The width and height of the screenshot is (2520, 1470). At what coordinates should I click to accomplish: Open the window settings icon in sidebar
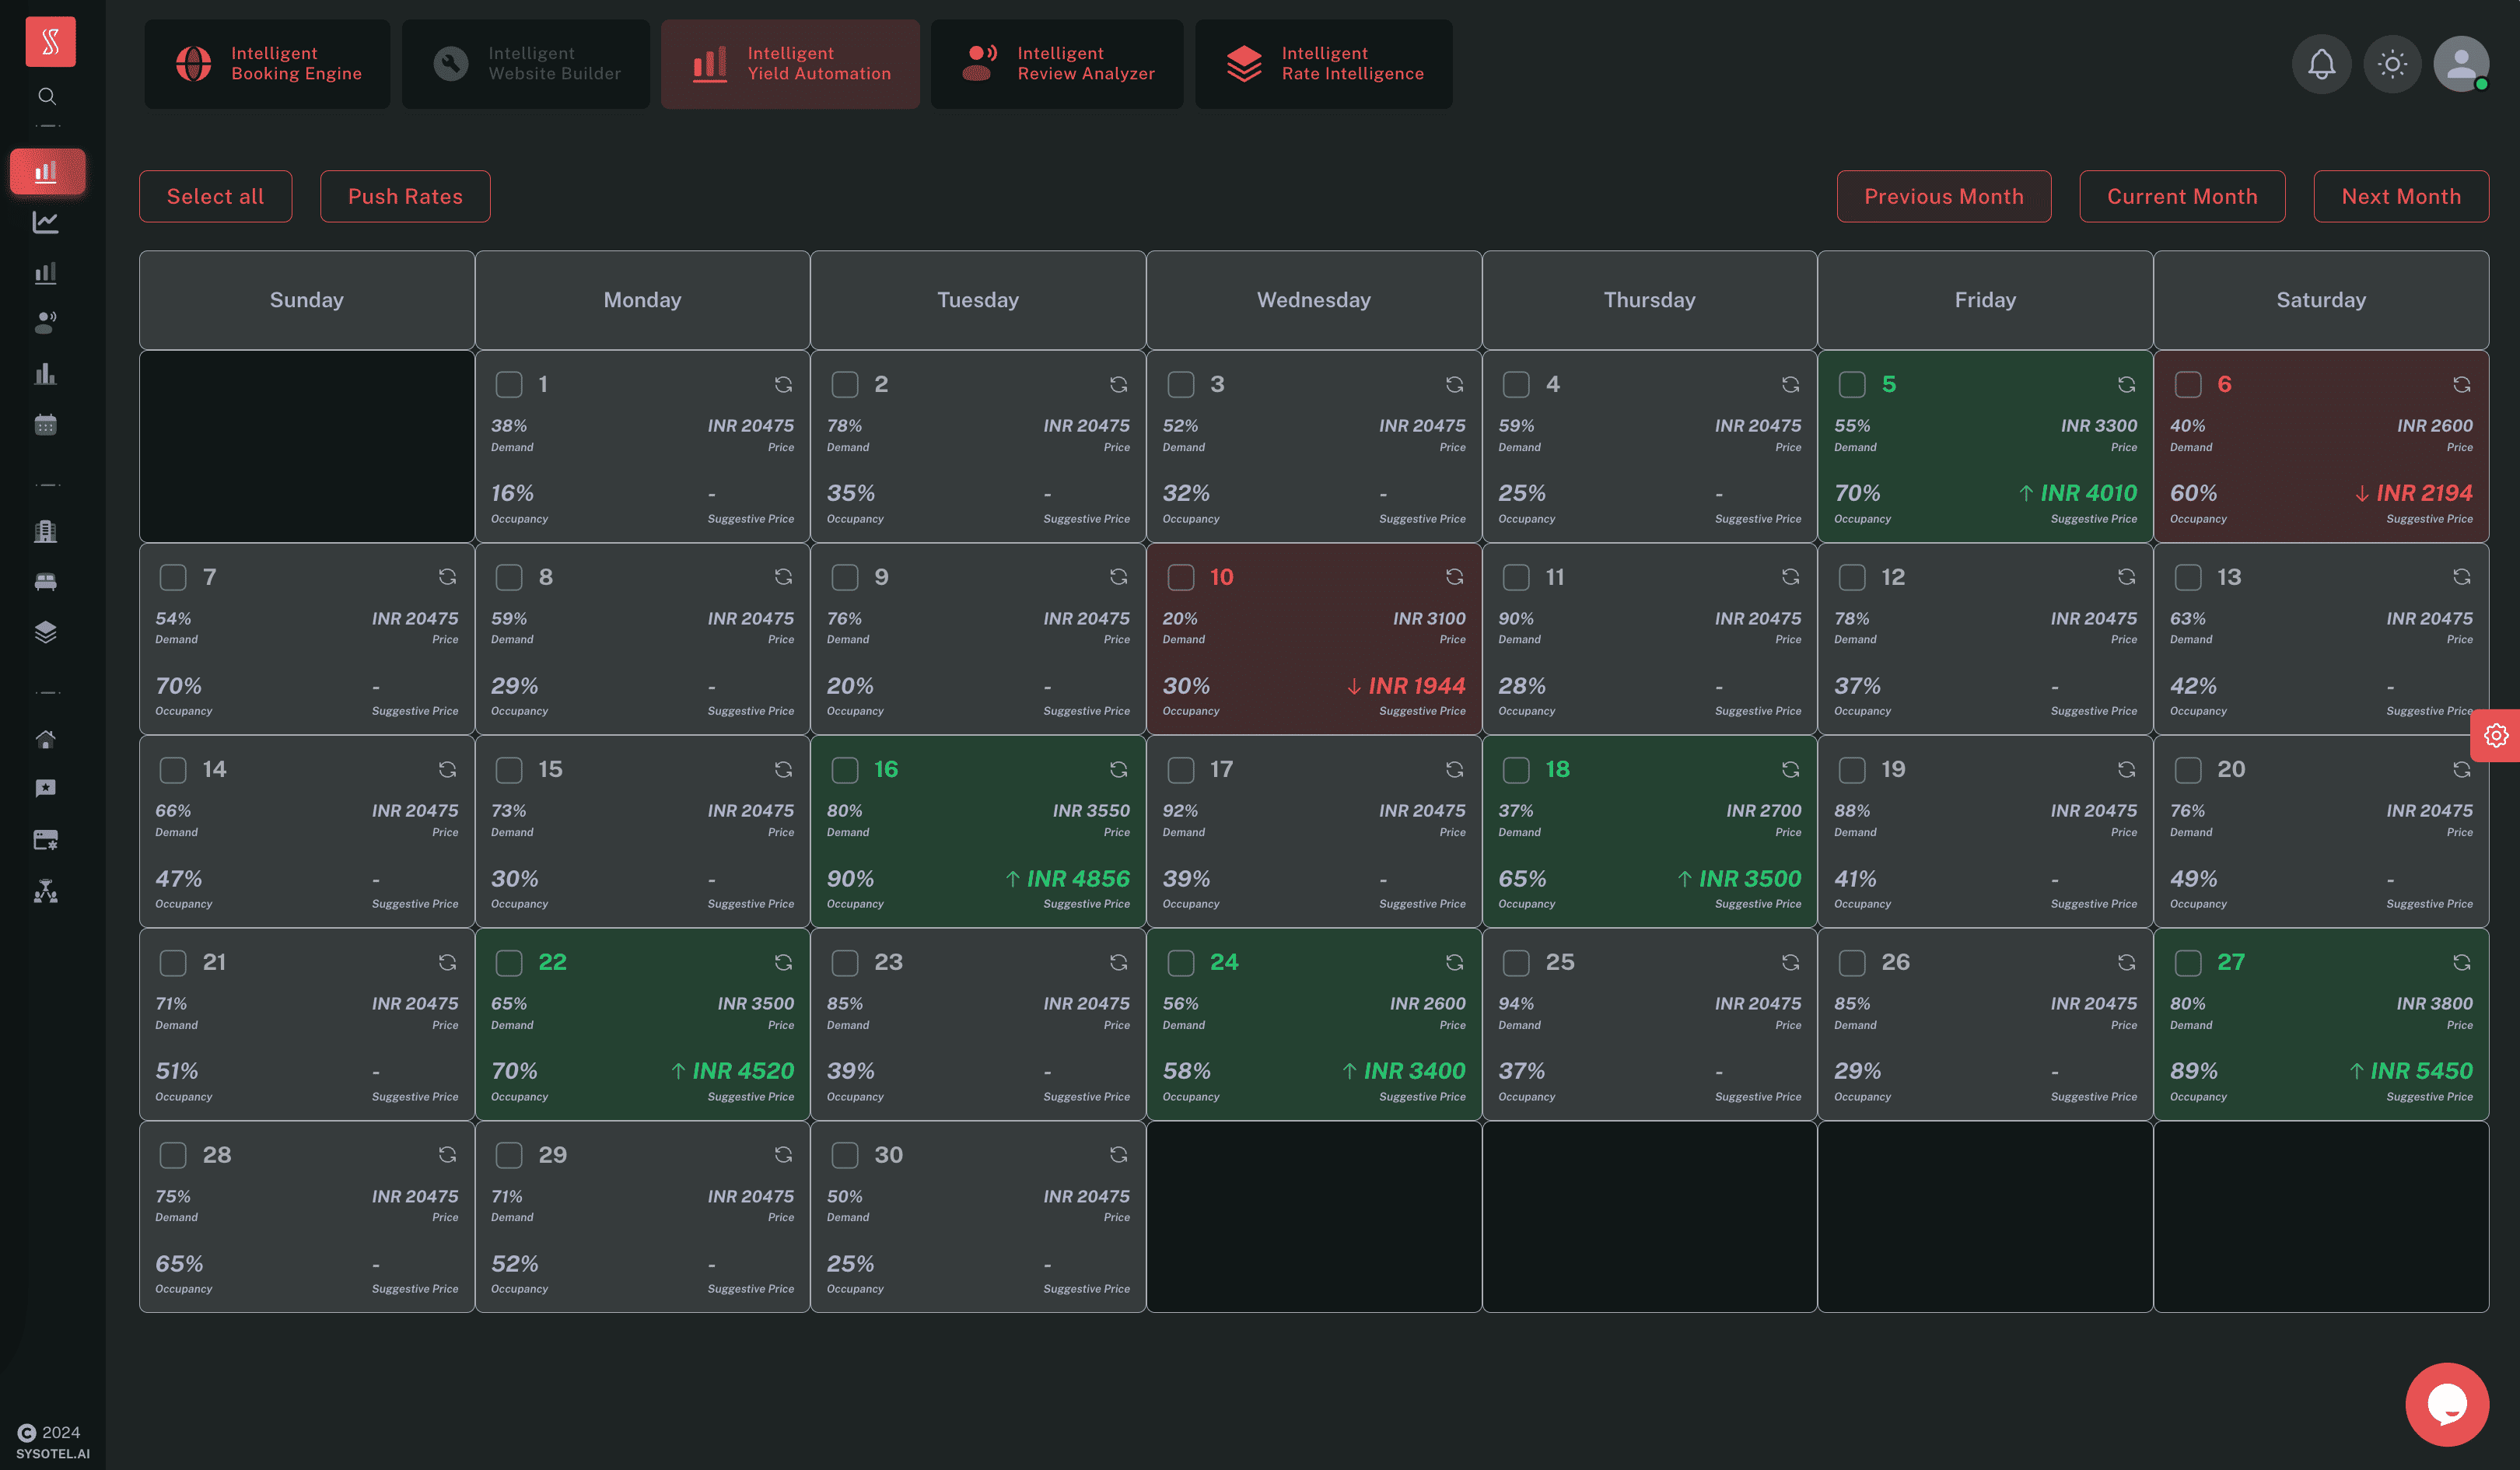(46, 840)
